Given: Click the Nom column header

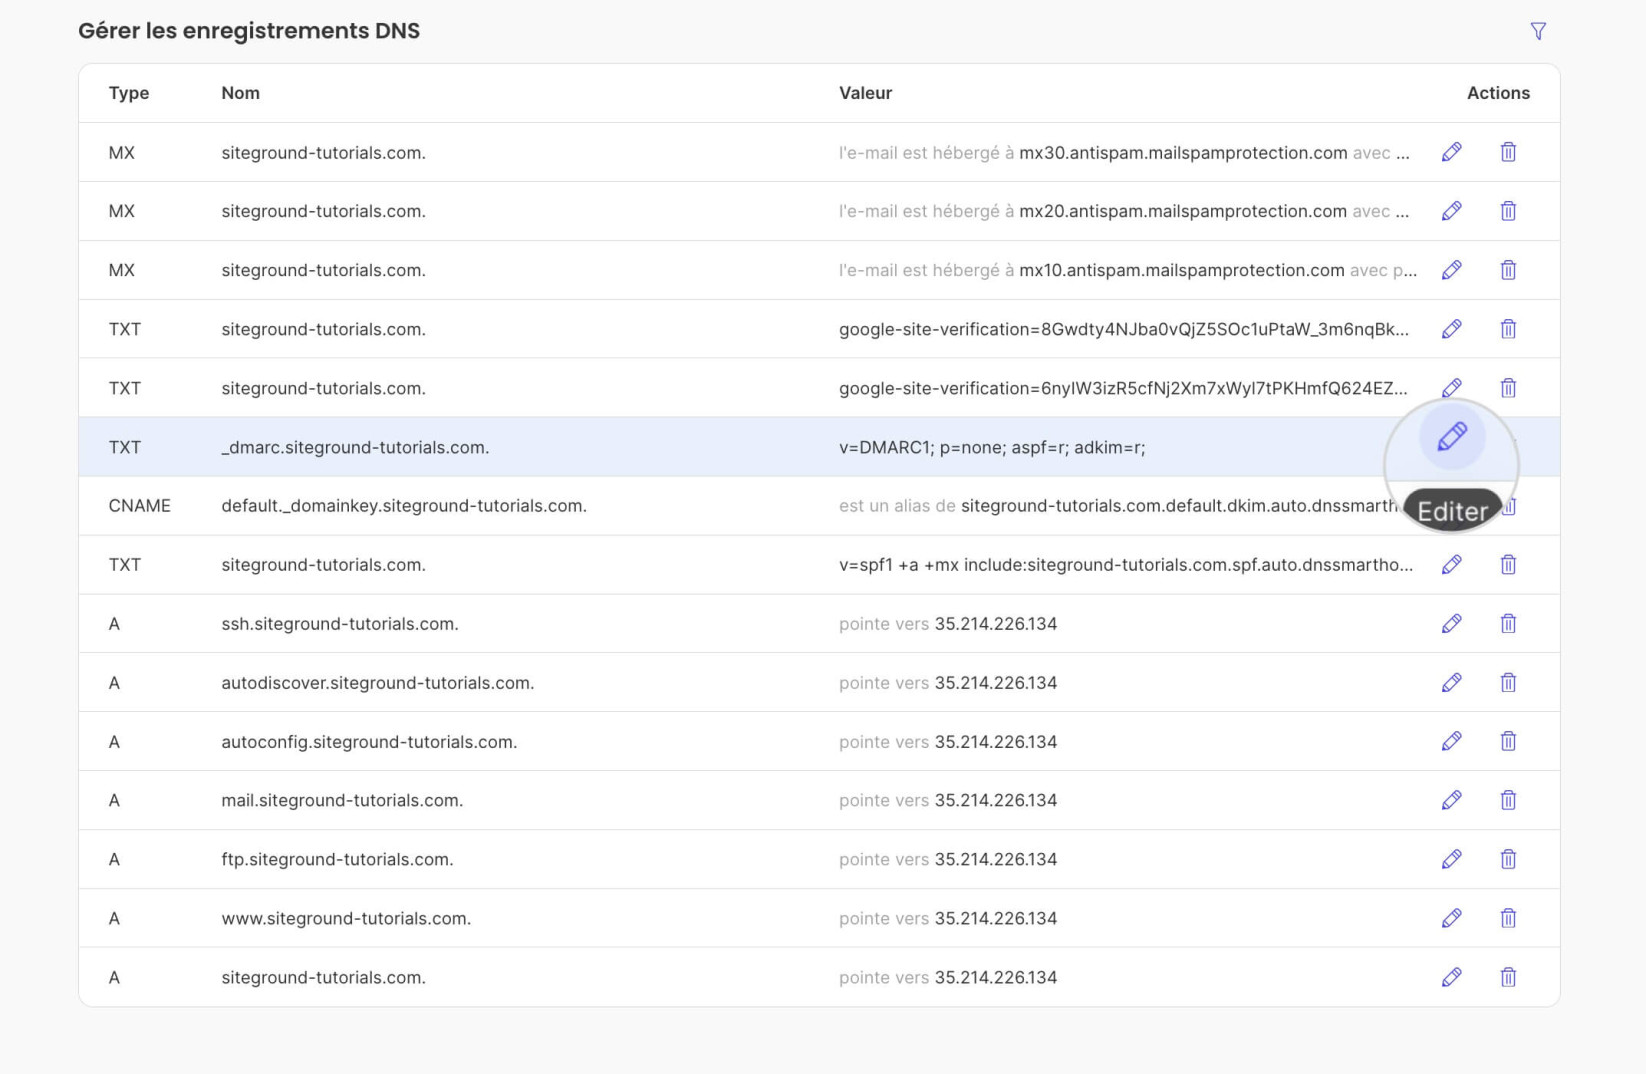Looking at the screenshot, I should (241, 93).
